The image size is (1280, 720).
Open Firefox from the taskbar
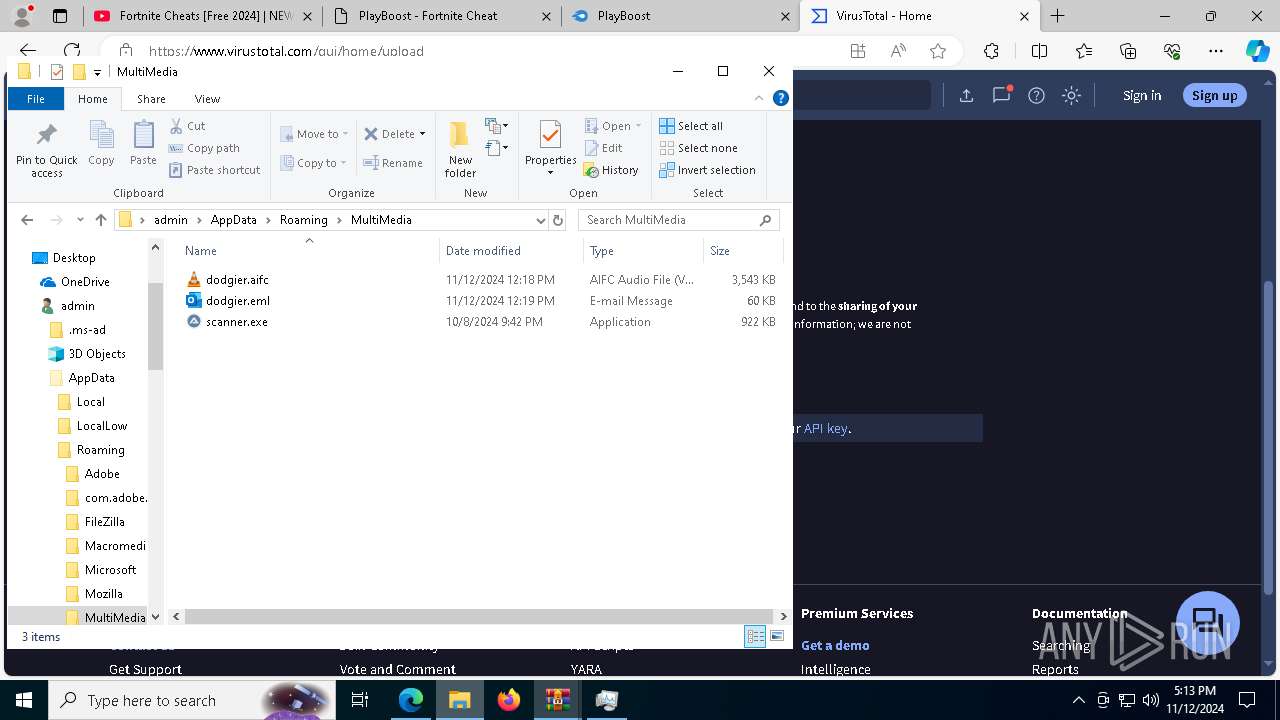pos(509,700)
